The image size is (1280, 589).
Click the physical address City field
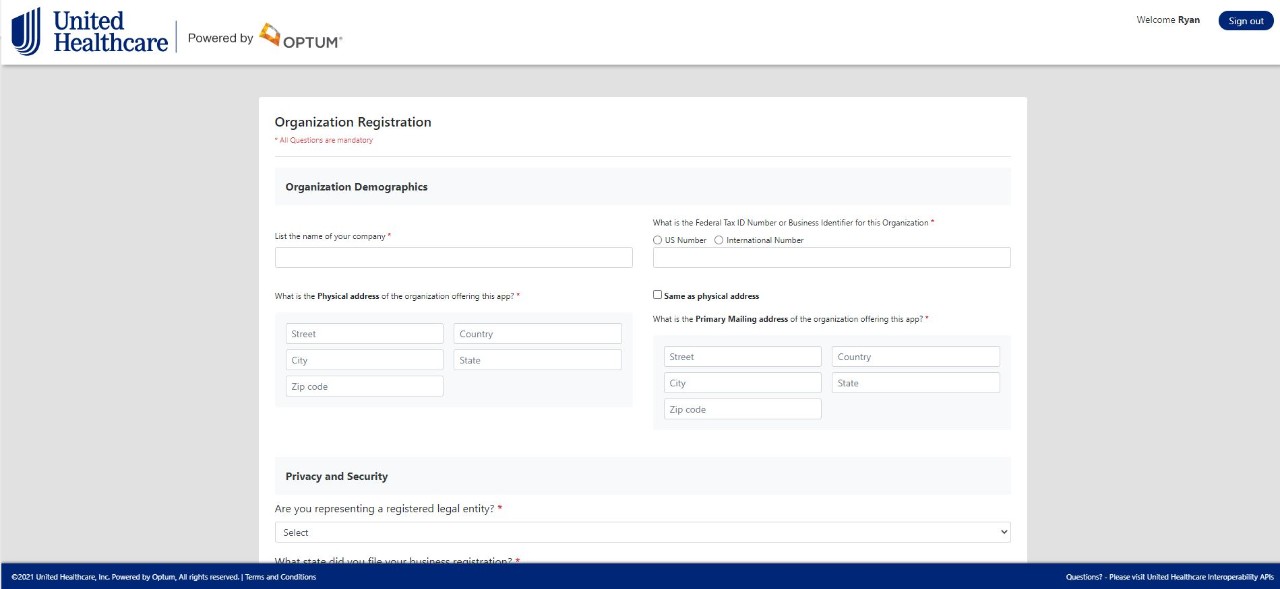pos(364,360)
